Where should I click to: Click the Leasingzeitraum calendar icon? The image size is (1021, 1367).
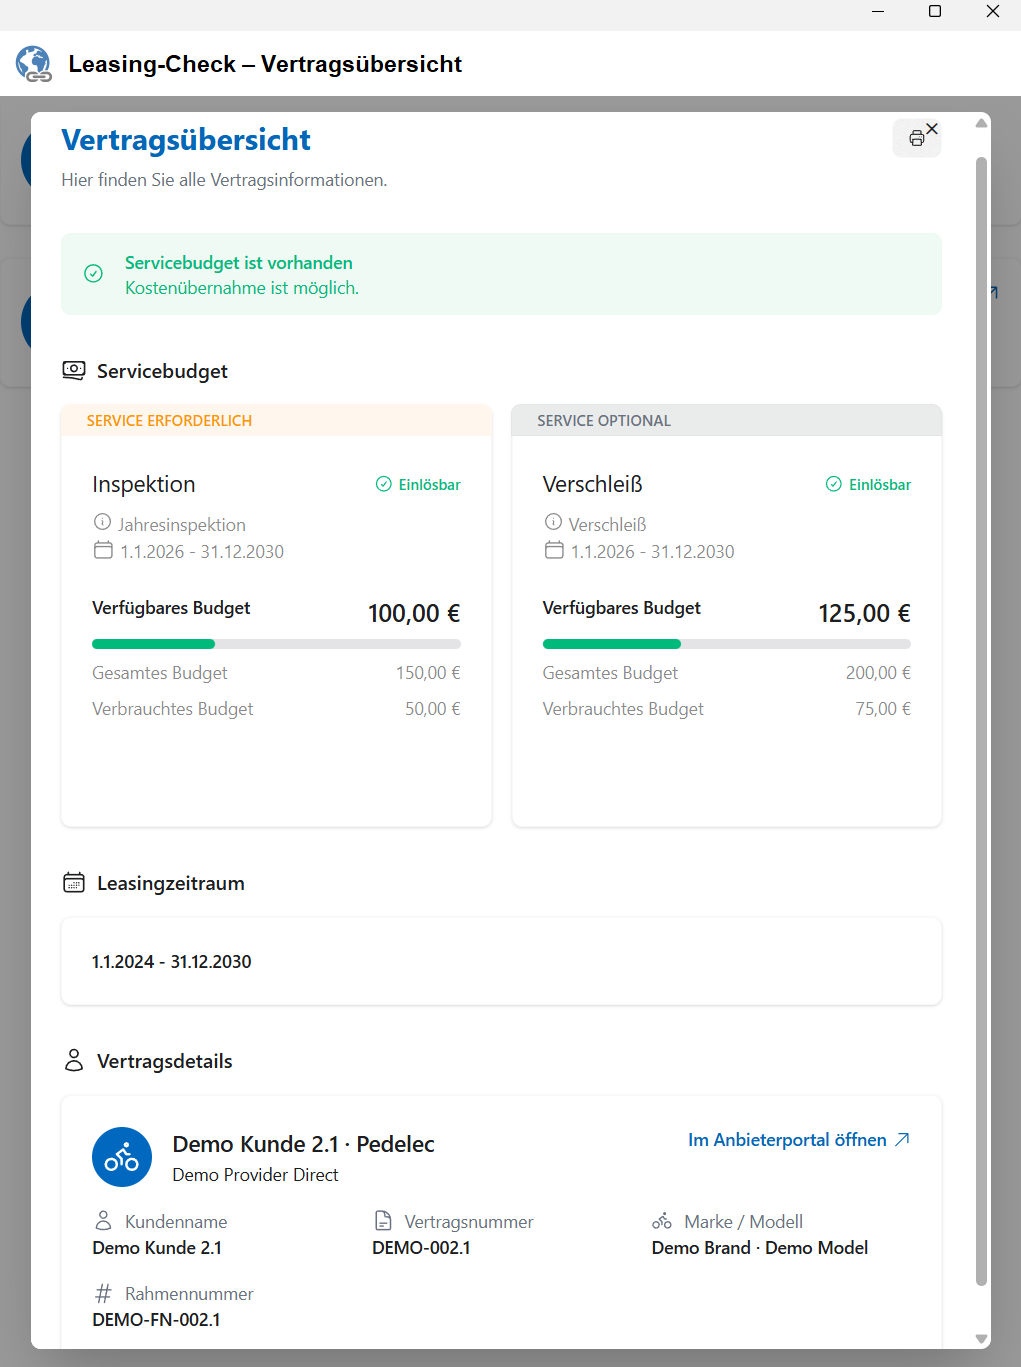(74, 882)
